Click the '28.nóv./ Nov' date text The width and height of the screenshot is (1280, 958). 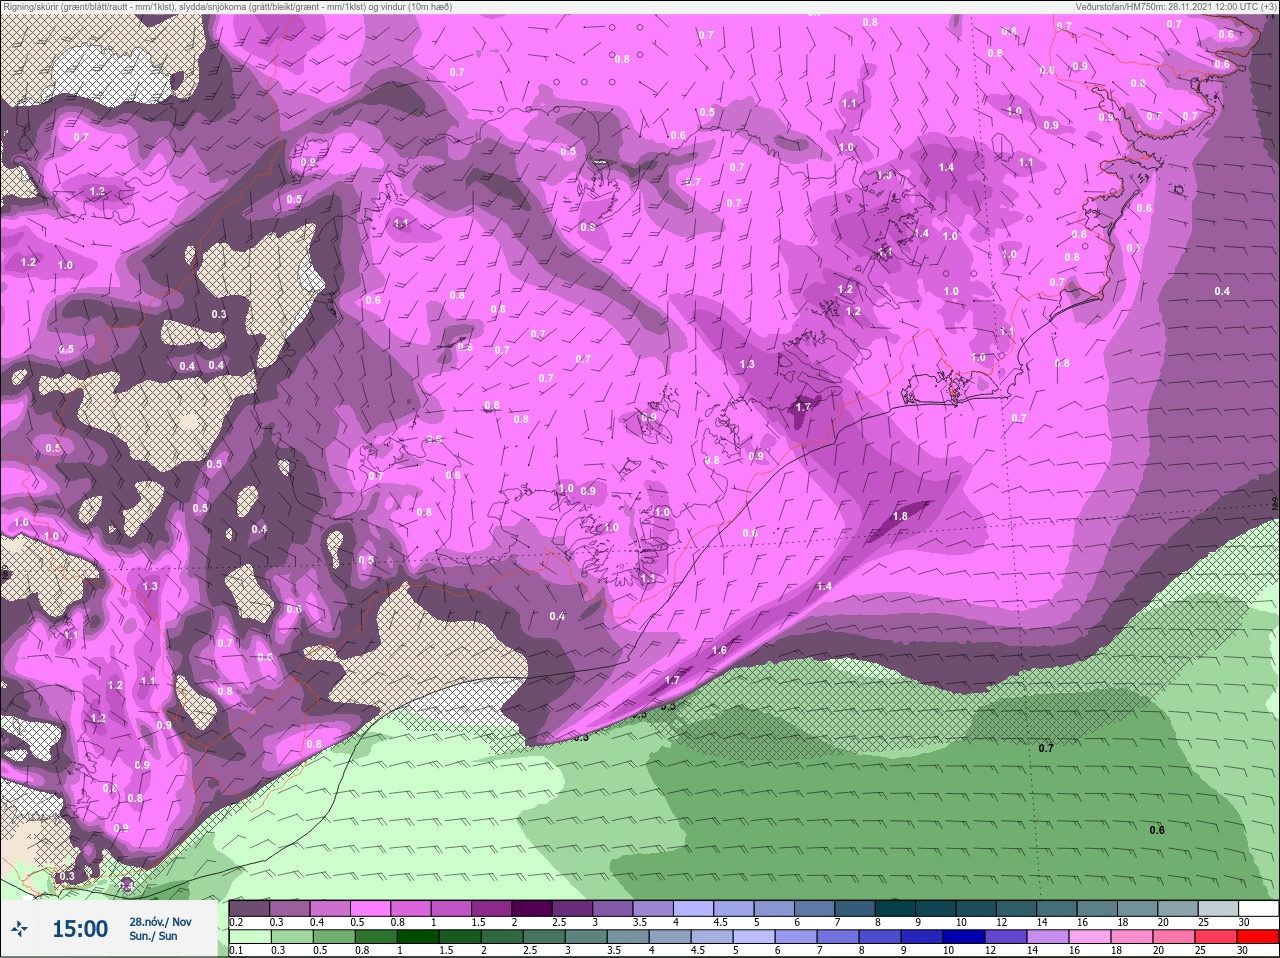tap(160, 922)
